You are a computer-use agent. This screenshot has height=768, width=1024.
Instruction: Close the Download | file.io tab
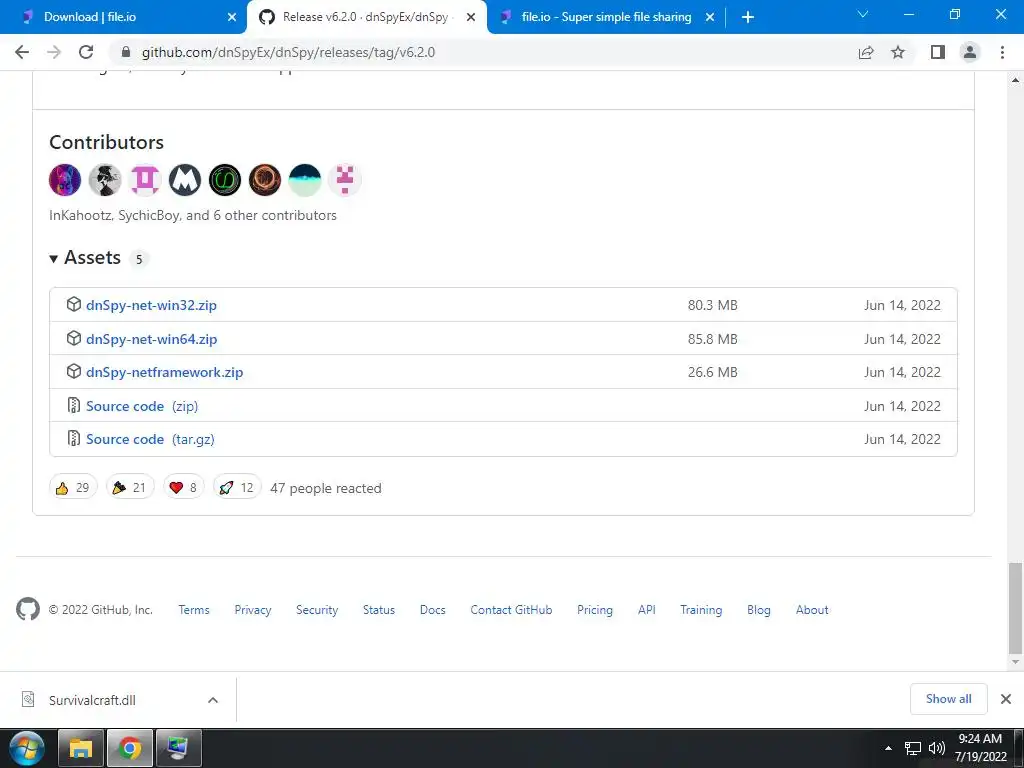pos(231,17)
